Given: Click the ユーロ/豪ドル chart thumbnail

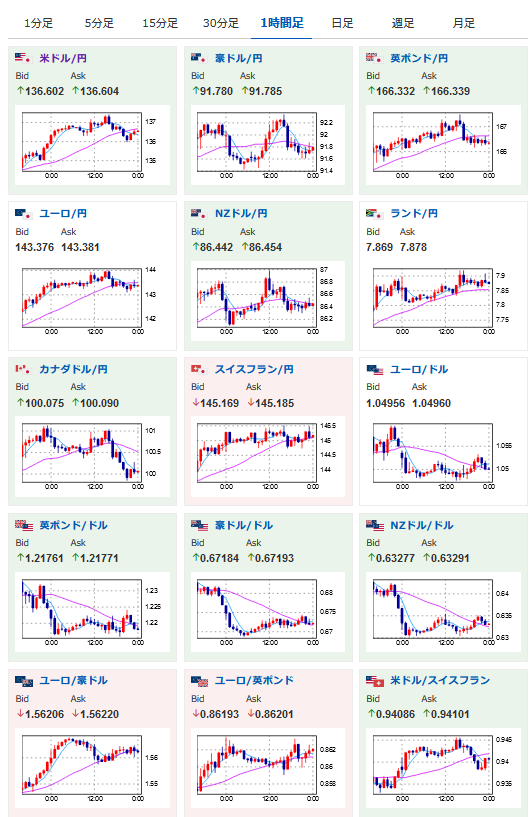Looking at the screenshot, I should (92, 768).
